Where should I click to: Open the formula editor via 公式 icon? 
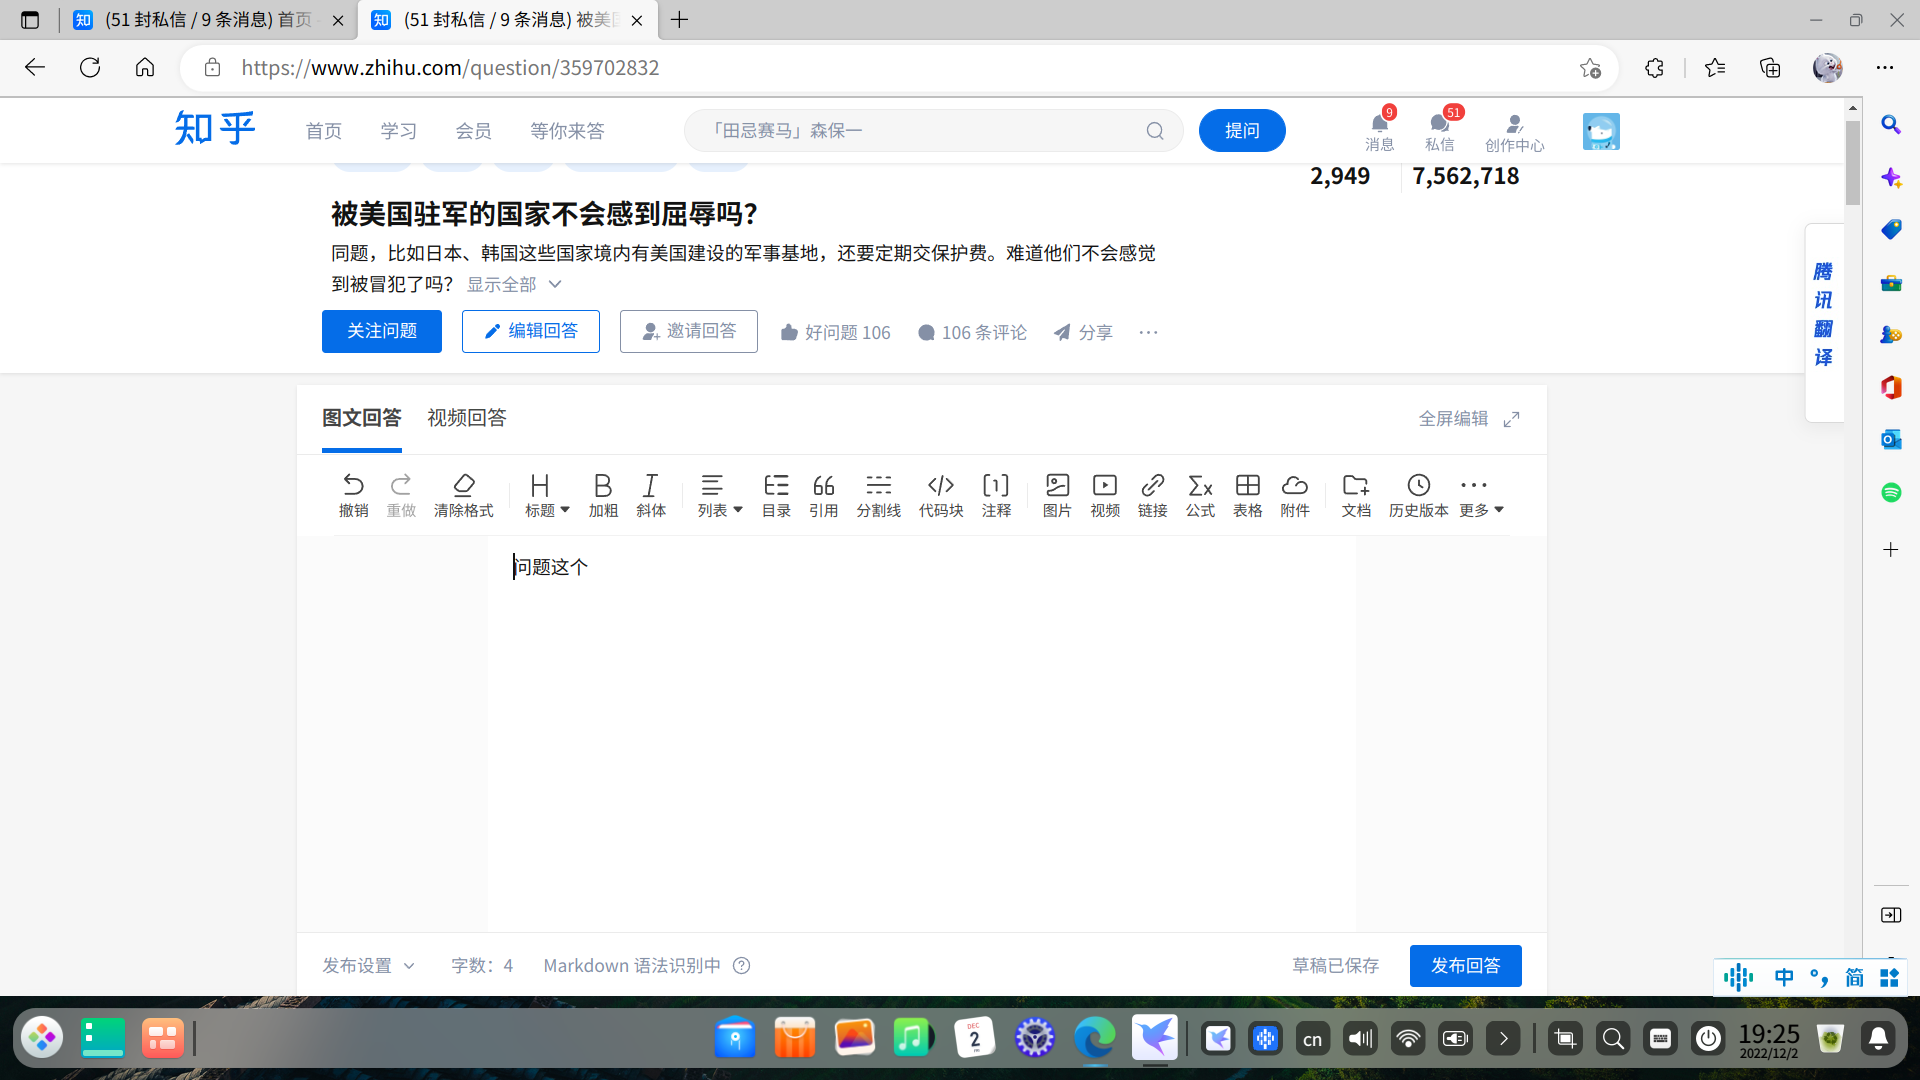(x=1200, y=494)
